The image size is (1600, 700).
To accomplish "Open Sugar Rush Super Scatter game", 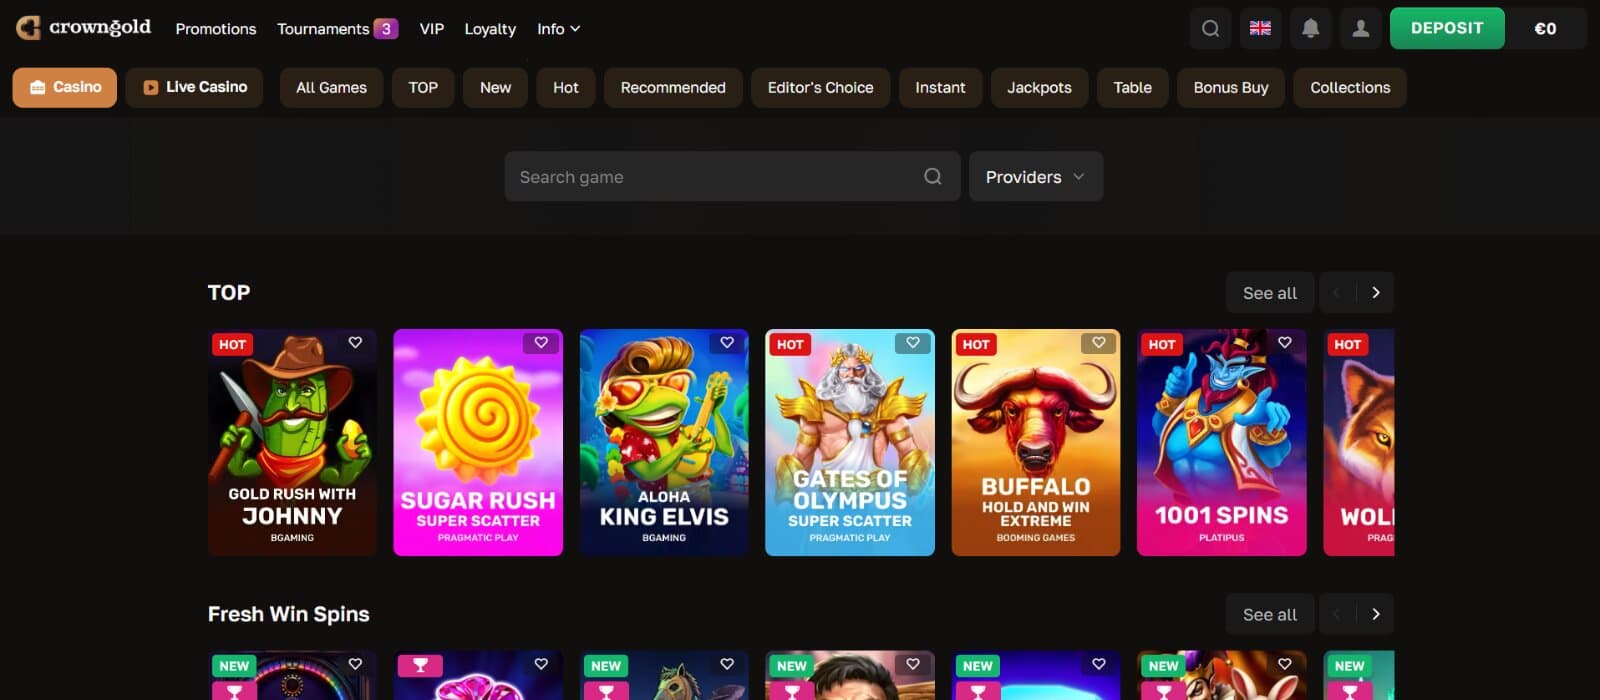I will pos(478,442).
